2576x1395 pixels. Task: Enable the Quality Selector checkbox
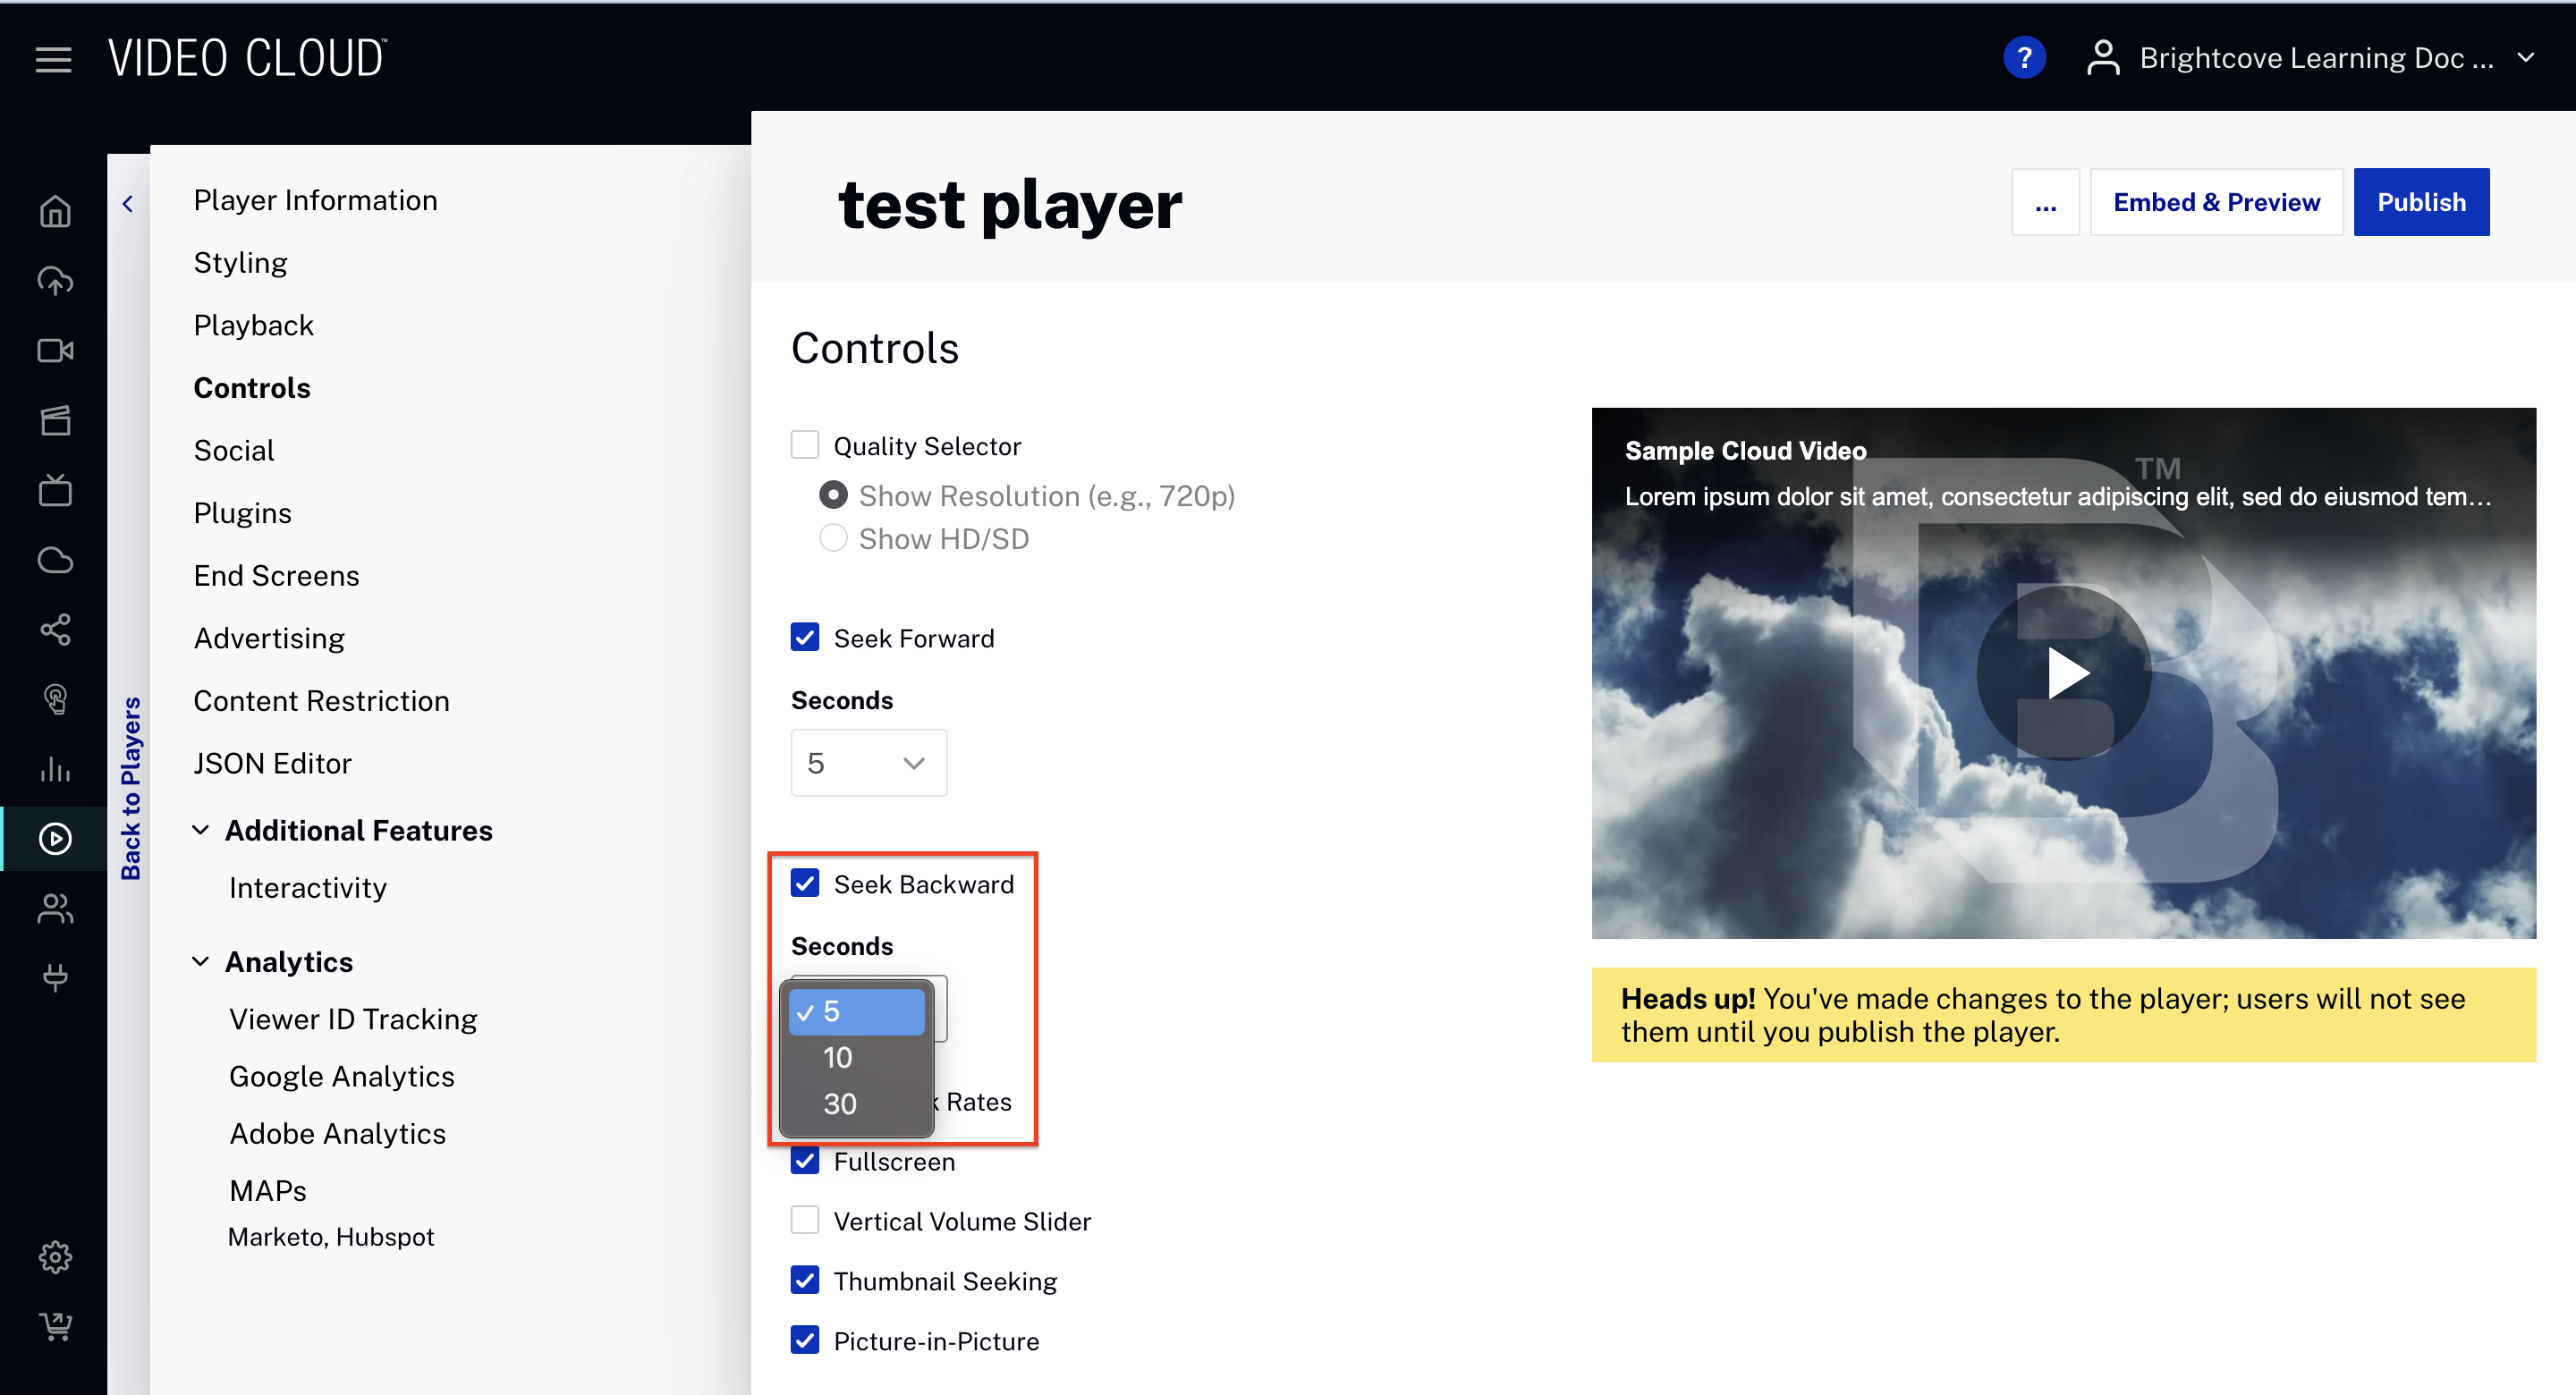point(805,444)
